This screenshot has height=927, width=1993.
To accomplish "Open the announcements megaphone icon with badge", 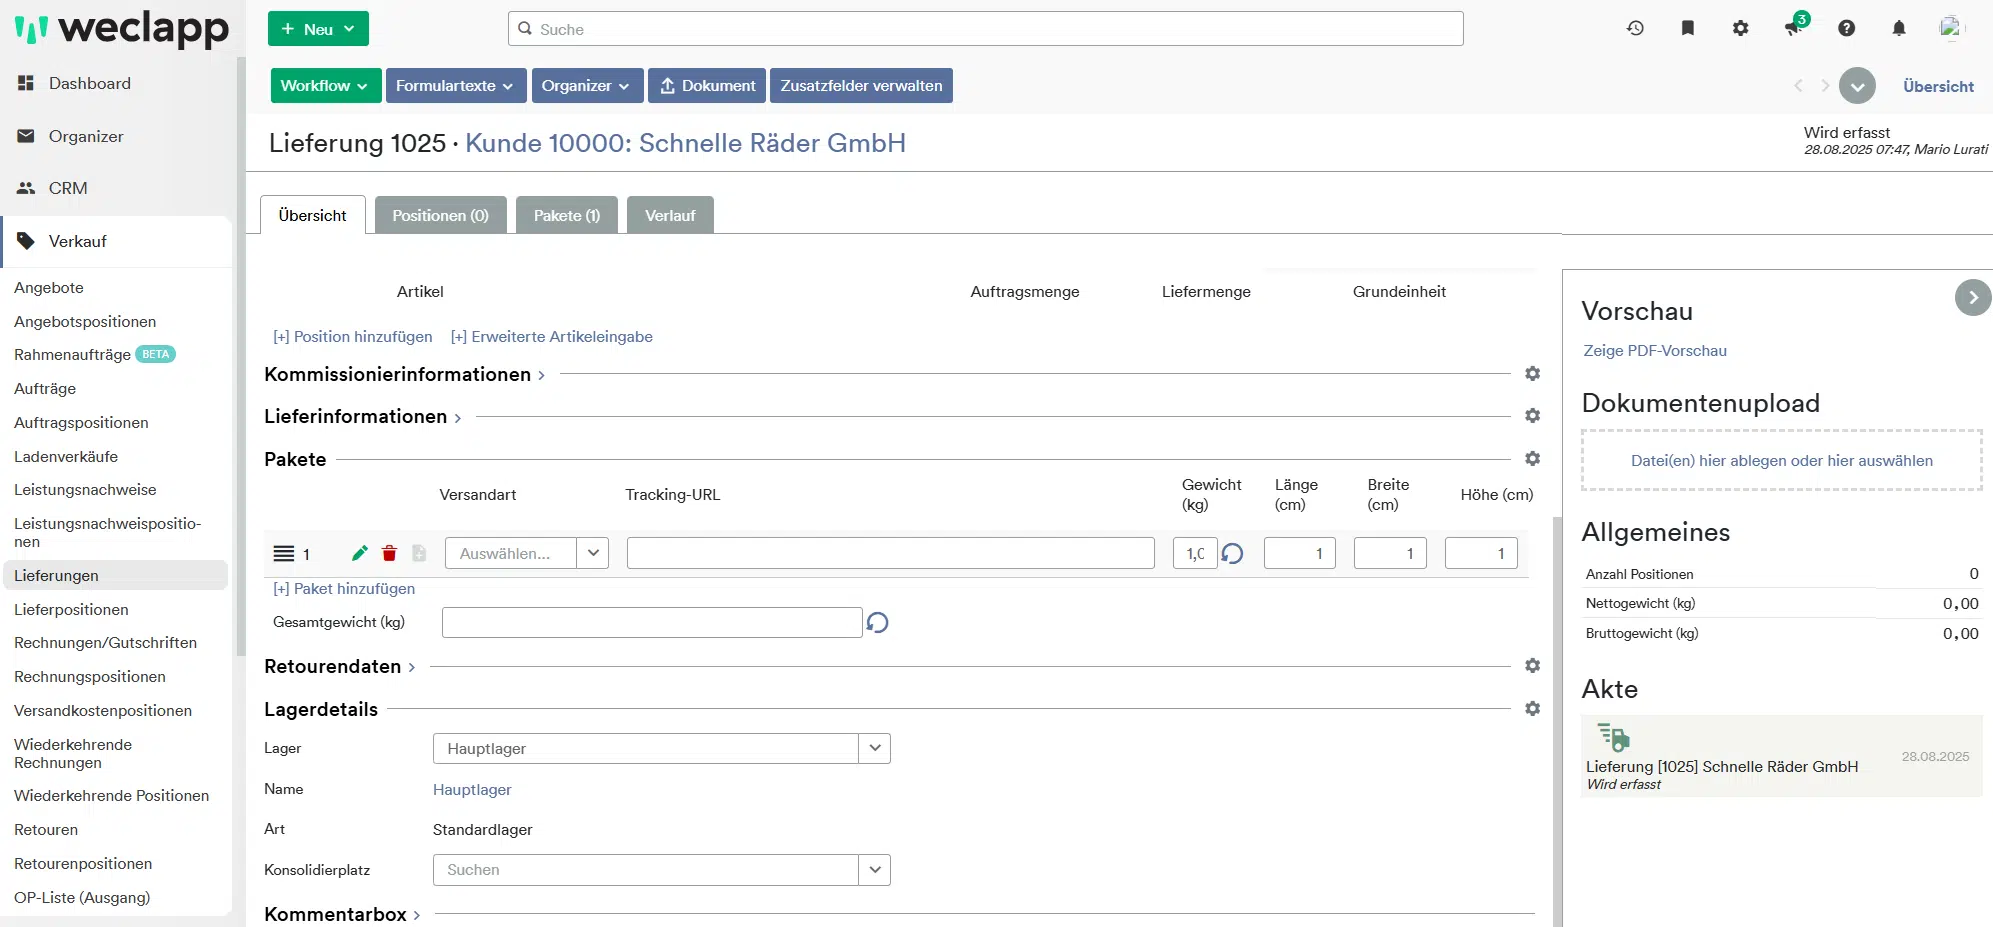I will click(1794, 28).
